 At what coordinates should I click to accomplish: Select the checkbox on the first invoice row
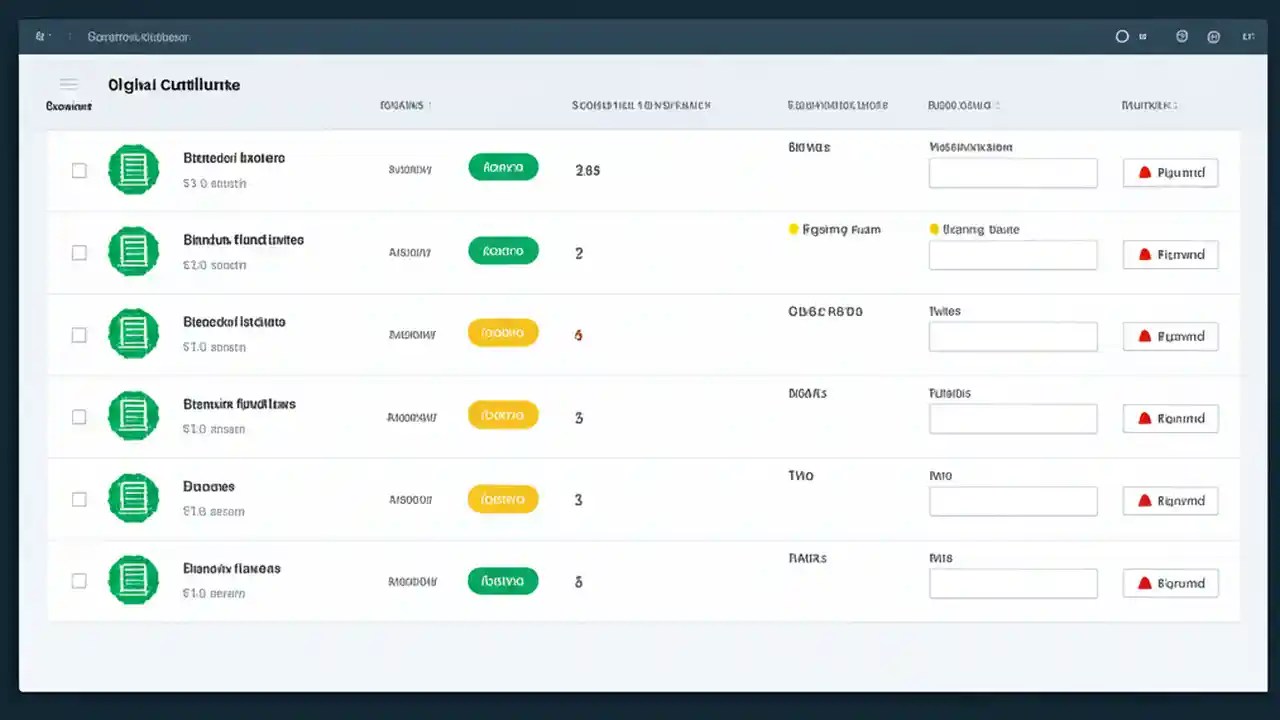(x=79, y=170)
